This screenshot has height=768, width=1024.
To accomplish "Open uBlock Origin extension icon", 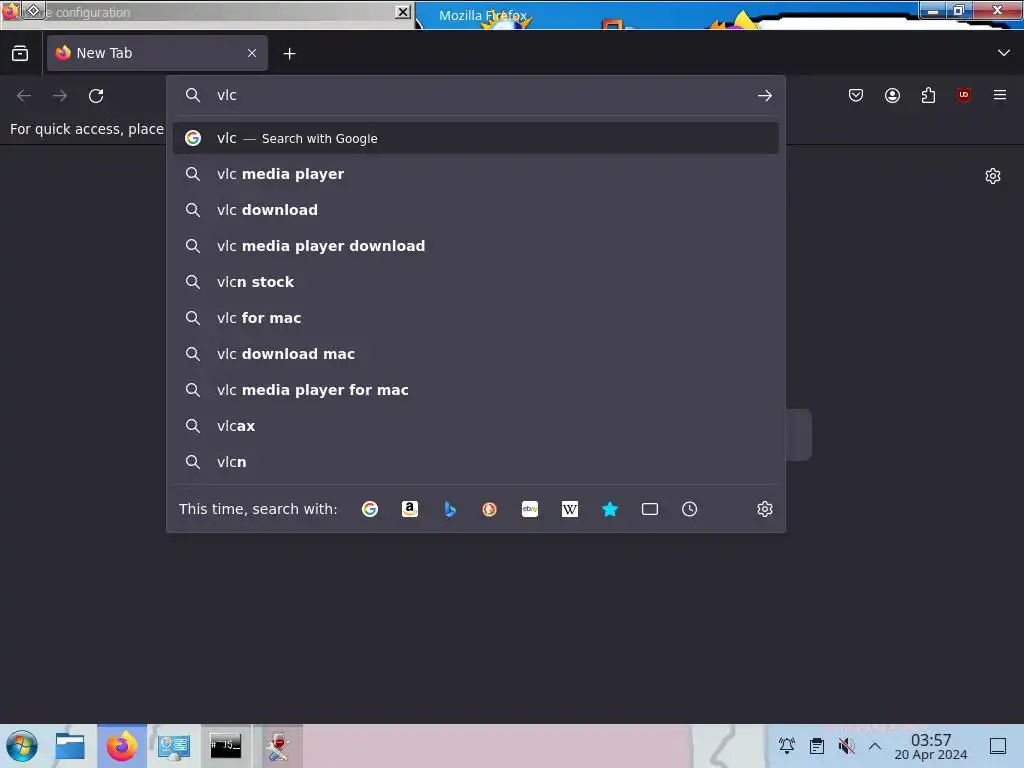I will pyautogui.click(x=963, y=95).
